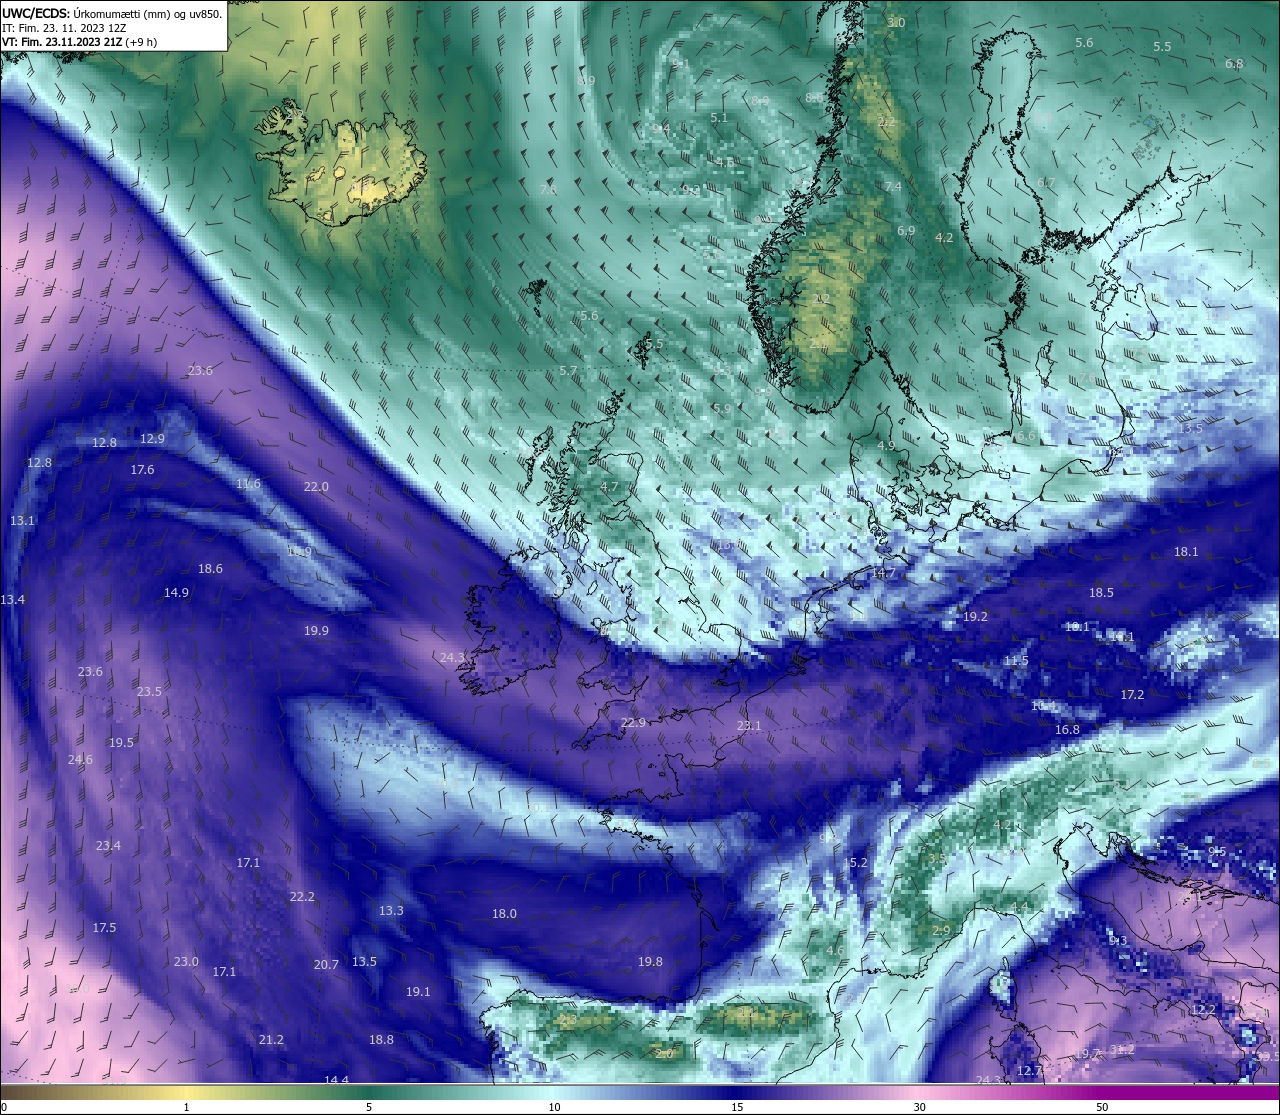Image resolution: width=1280 pixels, height=1115 pixels.
Task: Click the map value "4.6"
Action: point(835,950)
